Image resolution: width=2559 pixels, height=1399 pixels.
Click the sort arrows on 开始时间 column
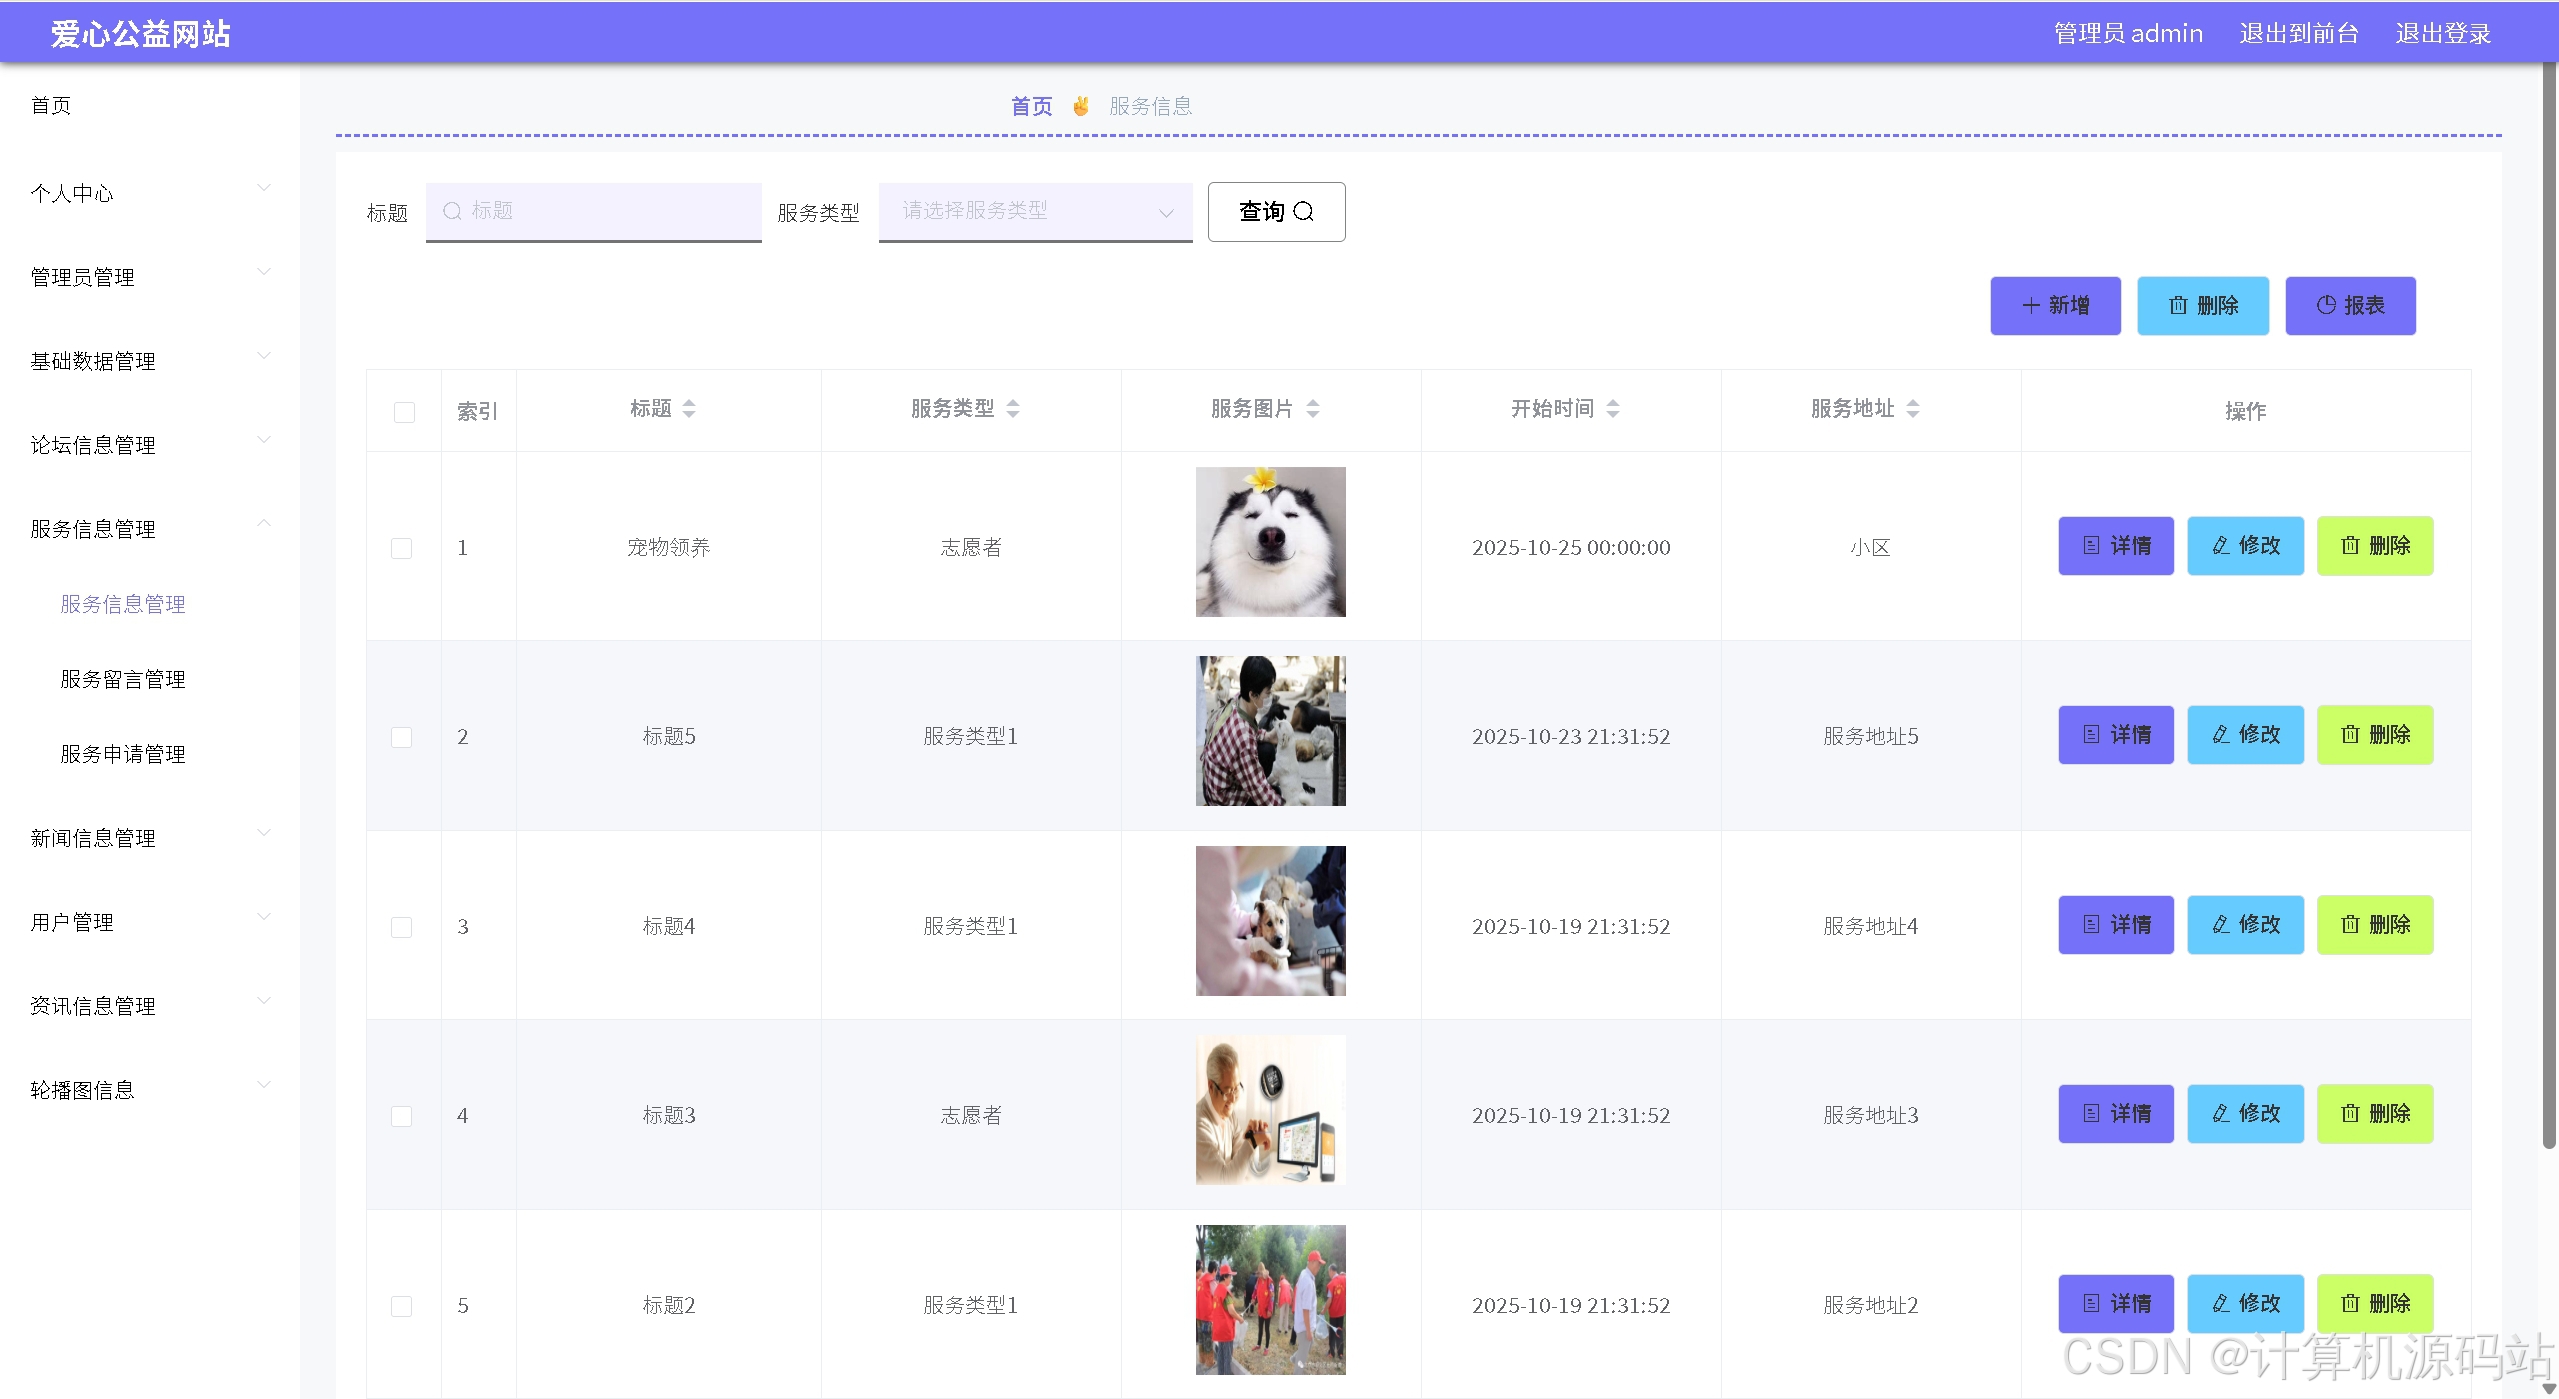pyautogui.click(x=1613, y=409)
